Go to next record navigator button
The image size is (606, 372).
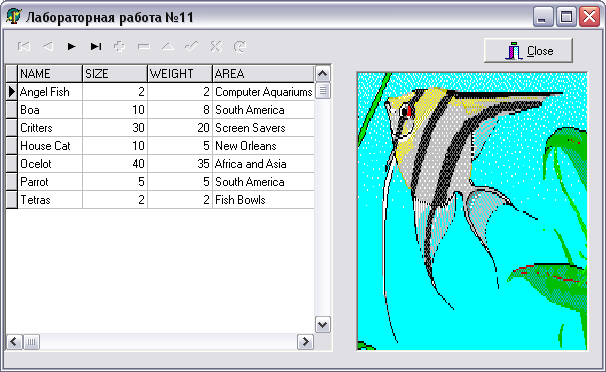[x=72, y=47]
